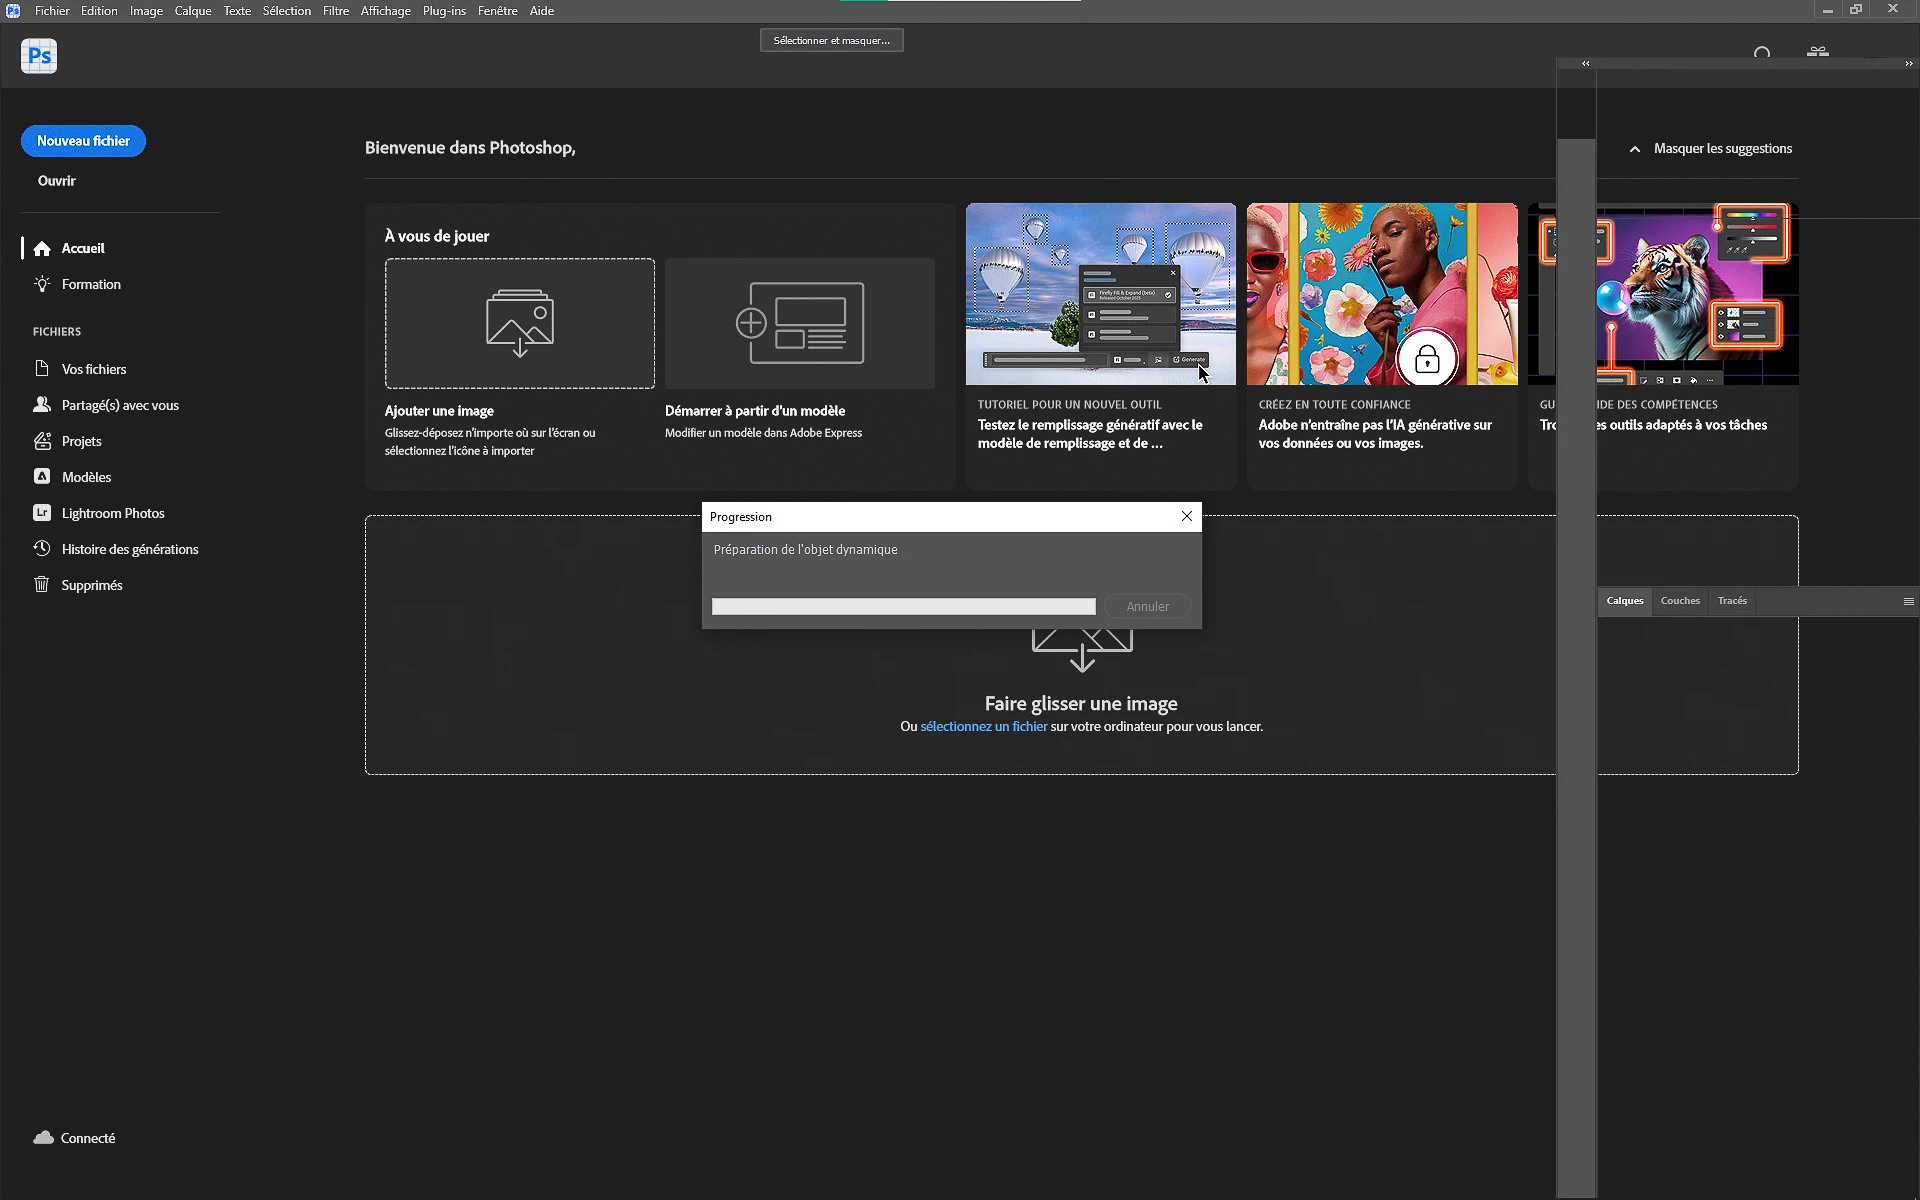The width and height of the screenshot is (1920, 1200).
Task: Click the progress bar in Progression dialog
Action: pyautogui.click(x=903, y=607)
